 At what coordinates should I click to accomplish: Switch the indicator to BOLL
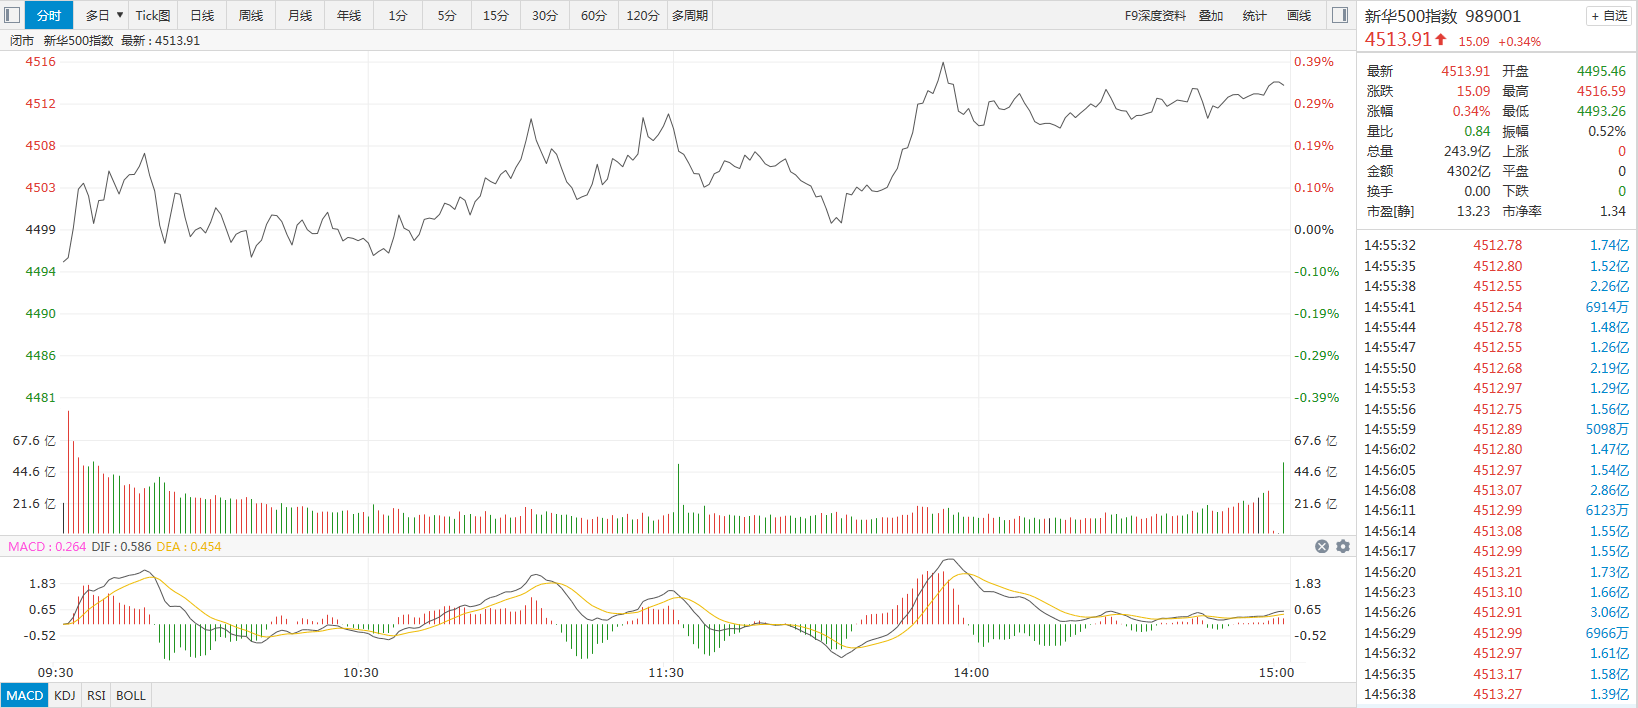coord(131,695)
